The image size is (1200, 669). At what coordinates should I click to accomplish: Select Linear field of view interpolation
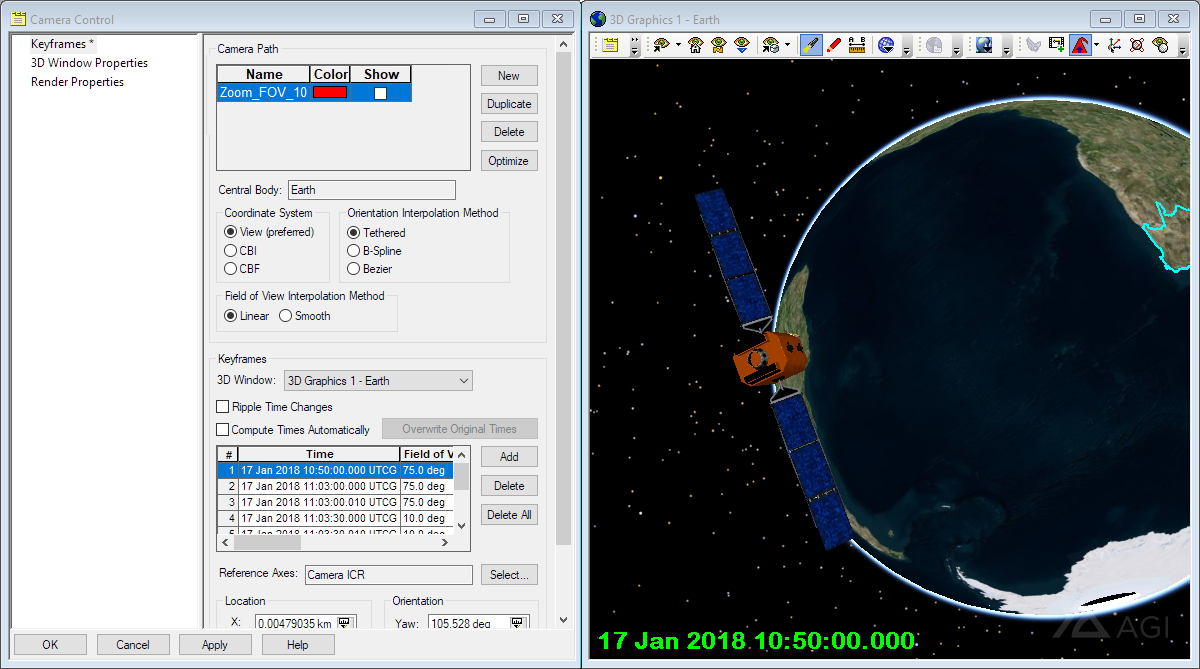[231, 316]
